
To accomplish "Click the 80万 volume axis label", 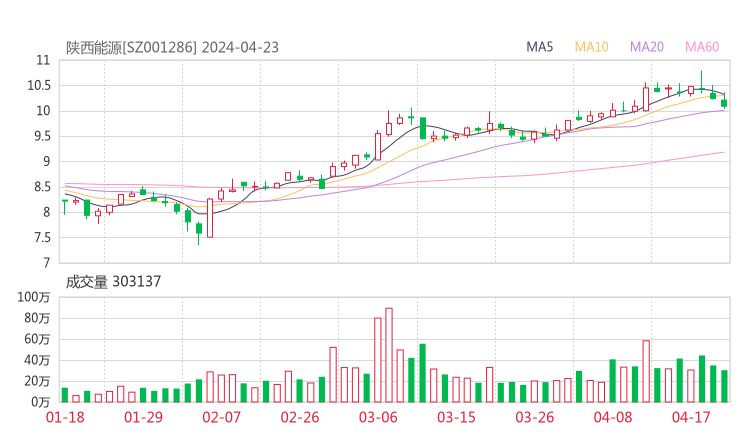I will pos(37,318).
